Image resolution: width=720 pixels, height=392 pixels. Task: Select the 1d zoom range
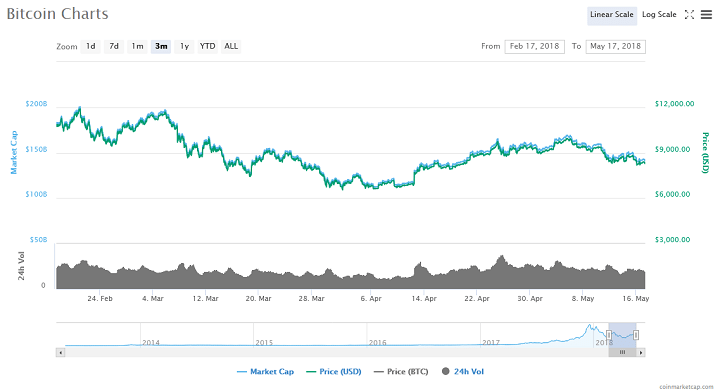pyautogui.click(x=90, y=46)
